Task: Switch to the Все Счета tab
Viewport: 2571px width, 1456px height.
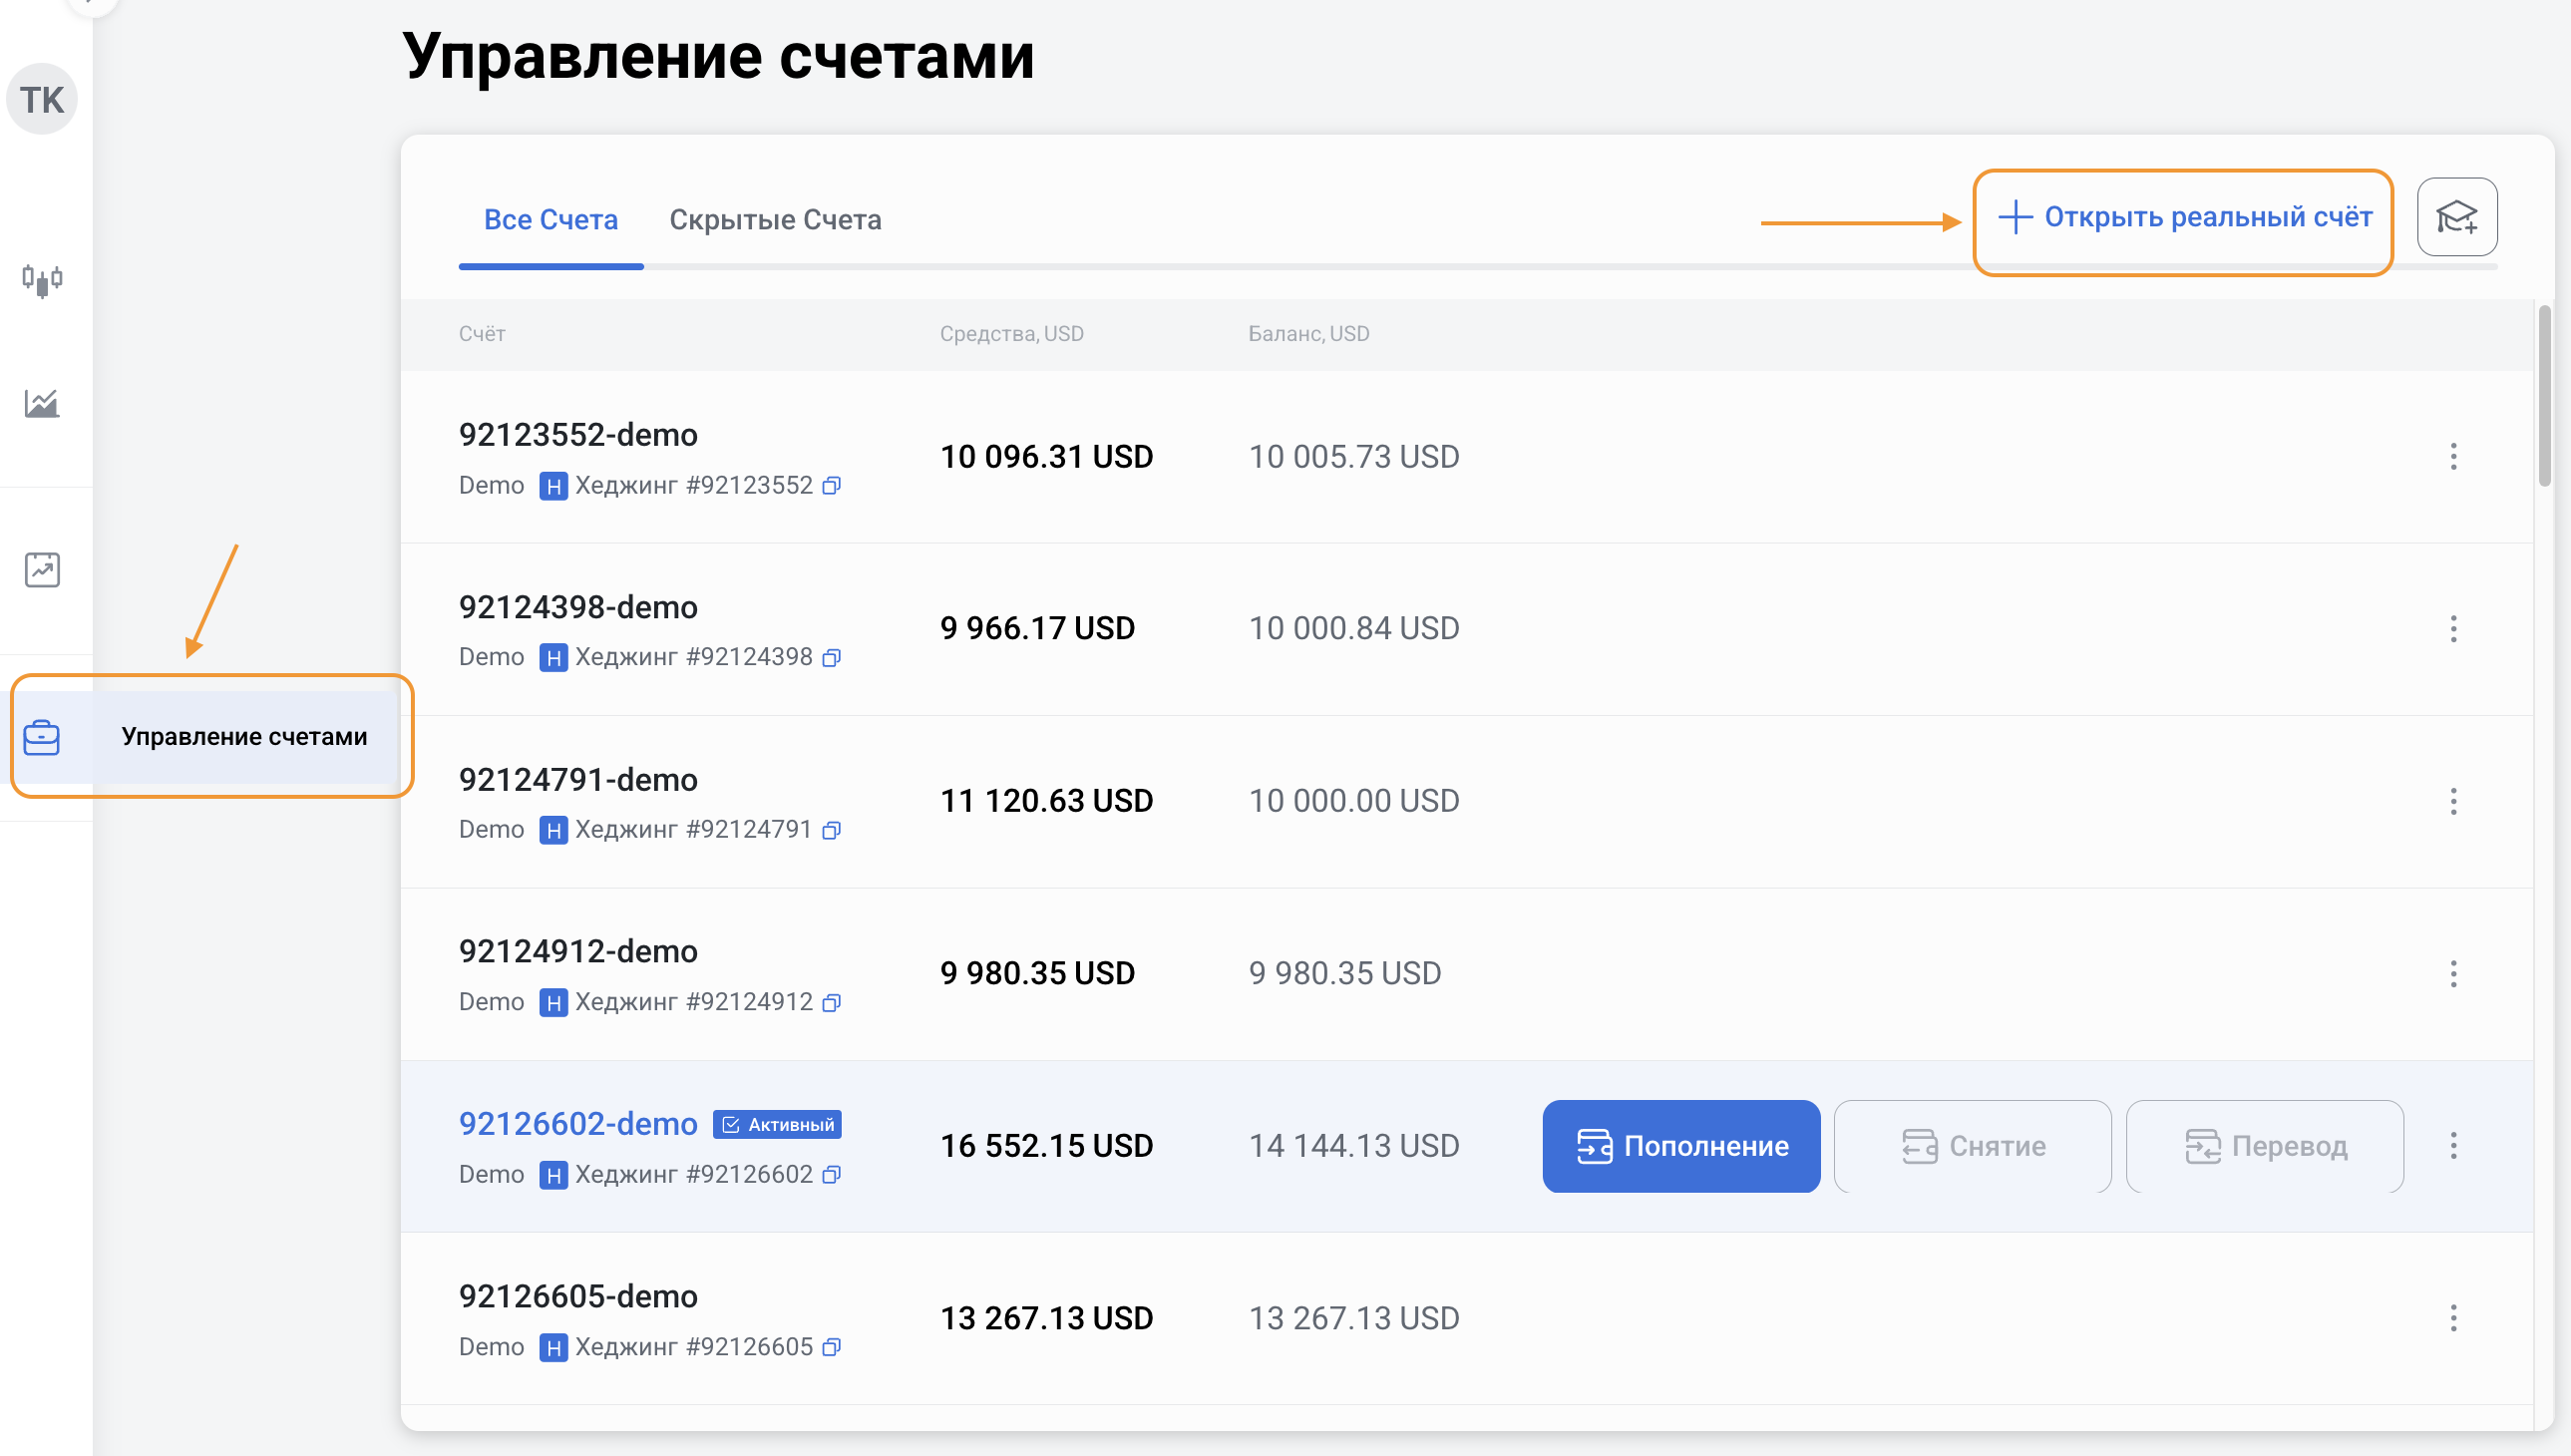Action: 550,220
